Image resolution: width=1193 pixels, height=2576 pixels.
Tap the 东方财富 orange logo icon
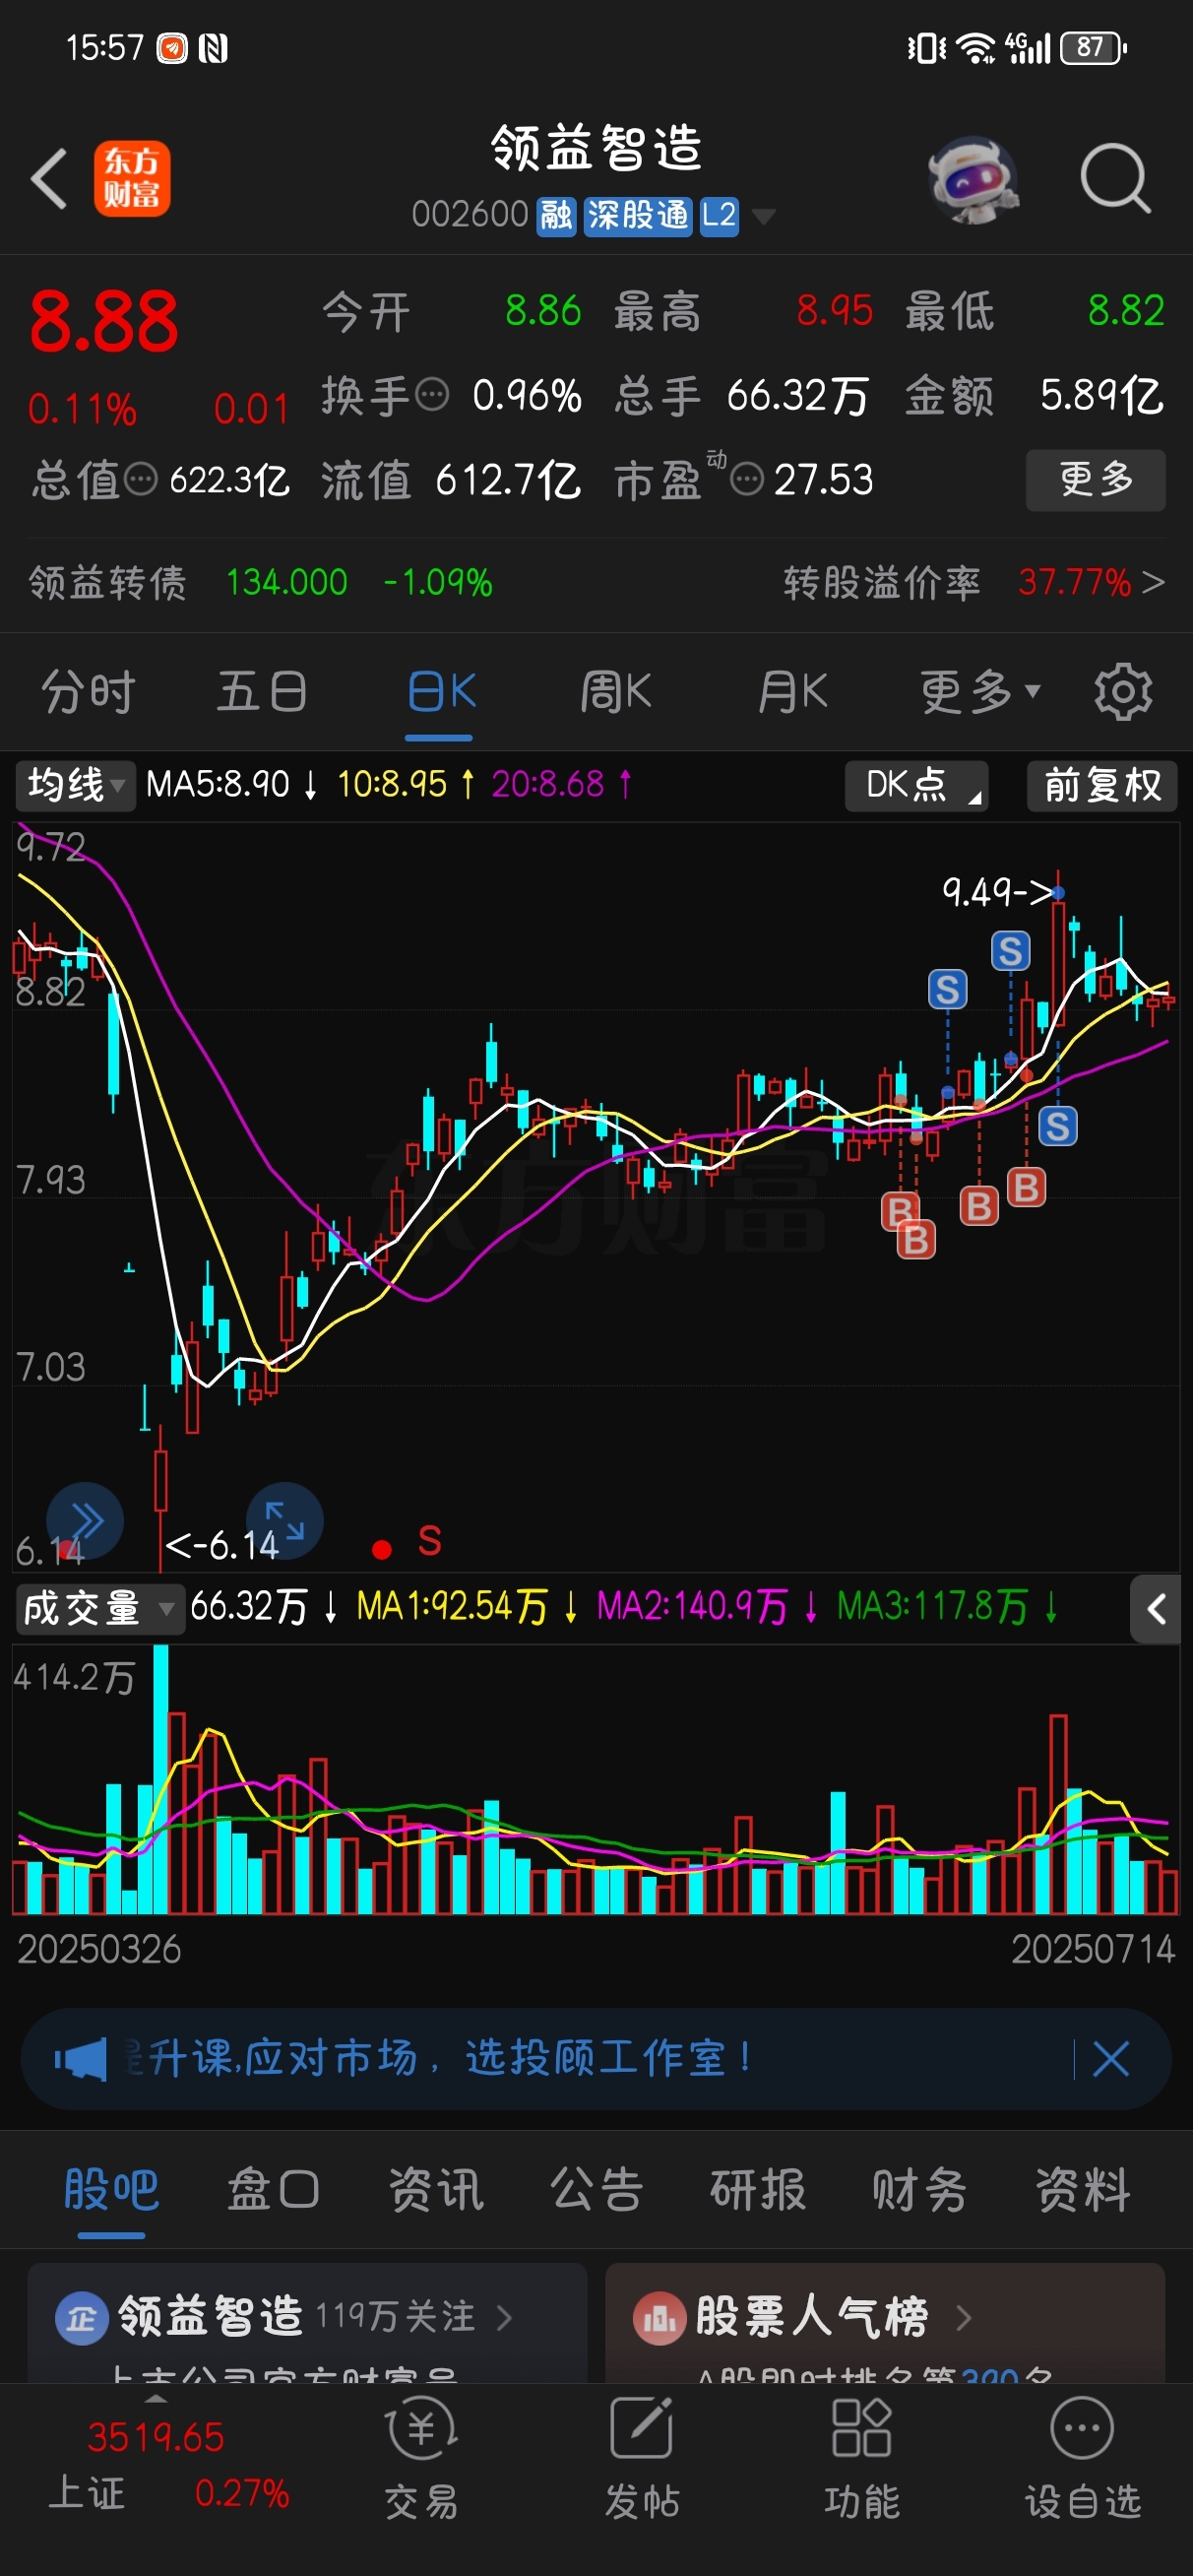pos(132,179)
